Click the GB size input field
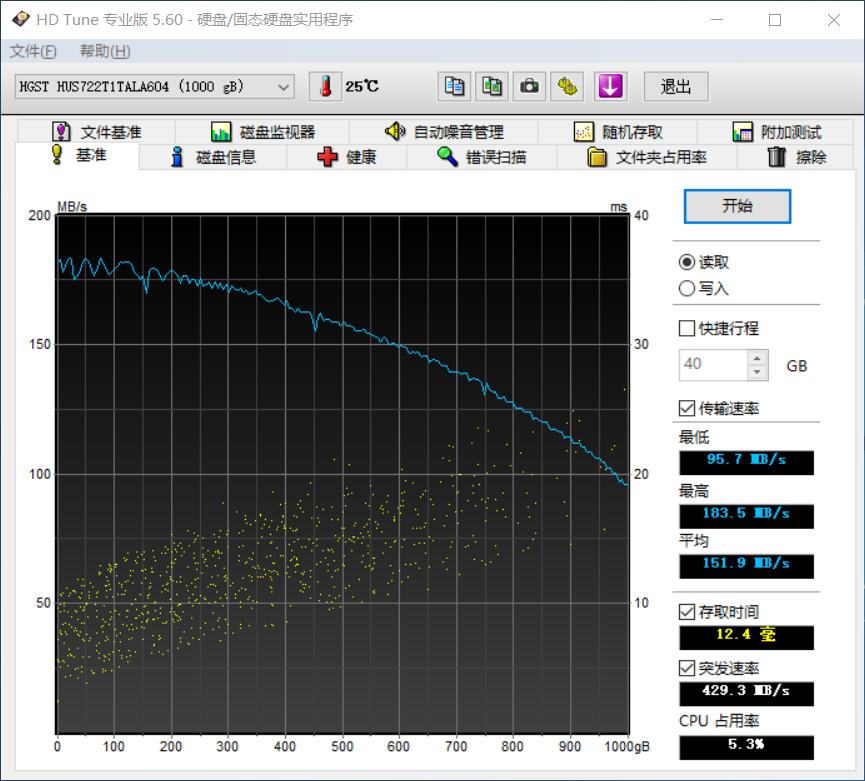 coord(713,365)
